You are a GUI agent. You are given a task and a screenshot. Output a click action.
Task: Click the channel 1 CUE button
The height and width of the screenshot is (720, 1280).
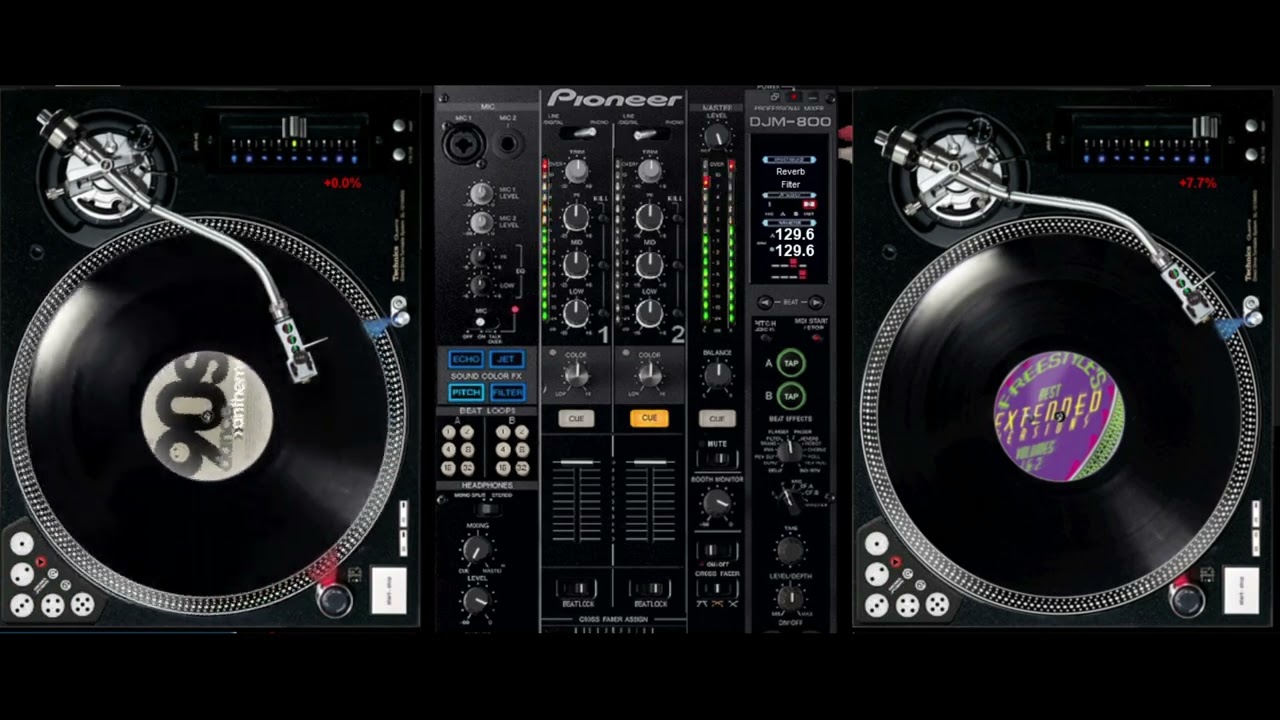576,418
